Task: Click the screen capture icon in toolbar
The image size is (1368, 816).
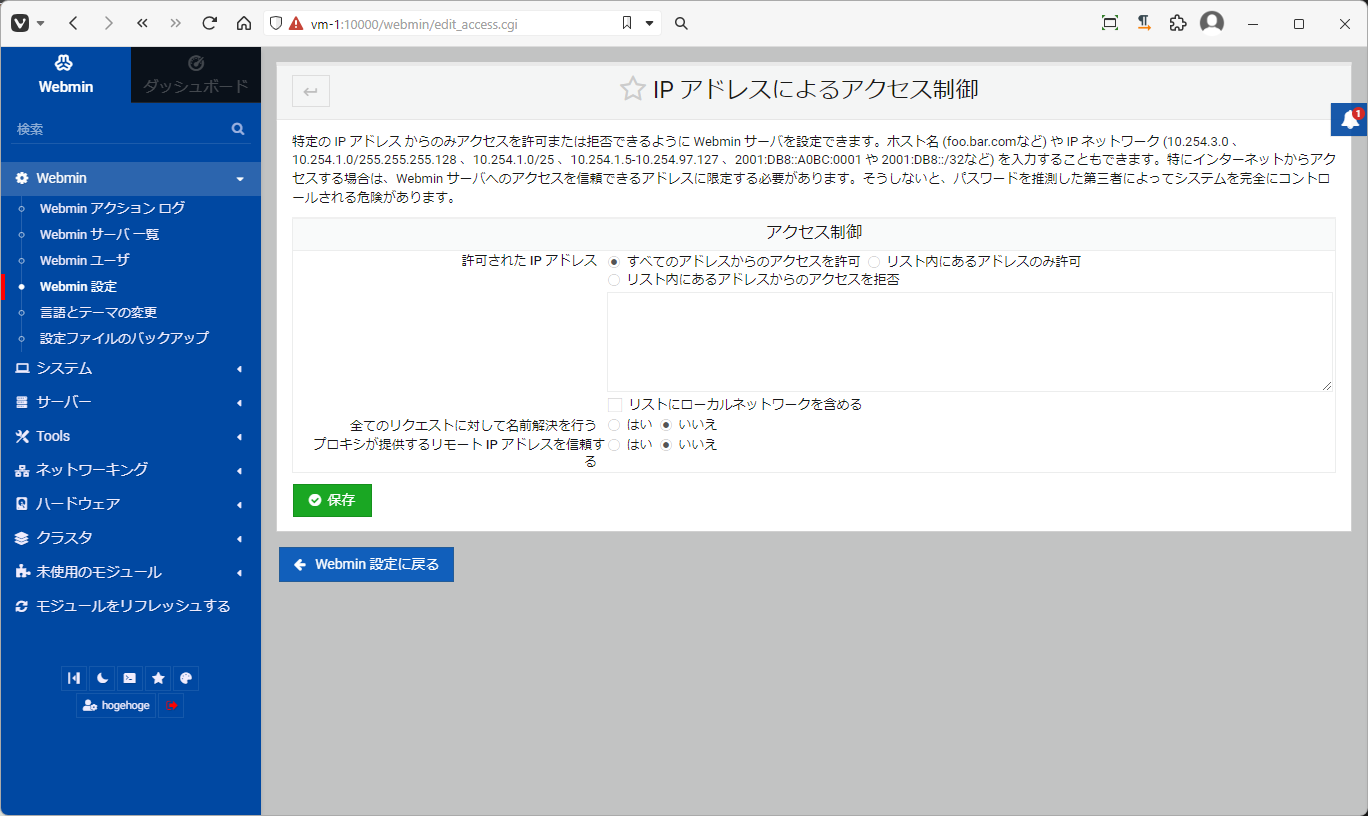Action: point(1110,23)
